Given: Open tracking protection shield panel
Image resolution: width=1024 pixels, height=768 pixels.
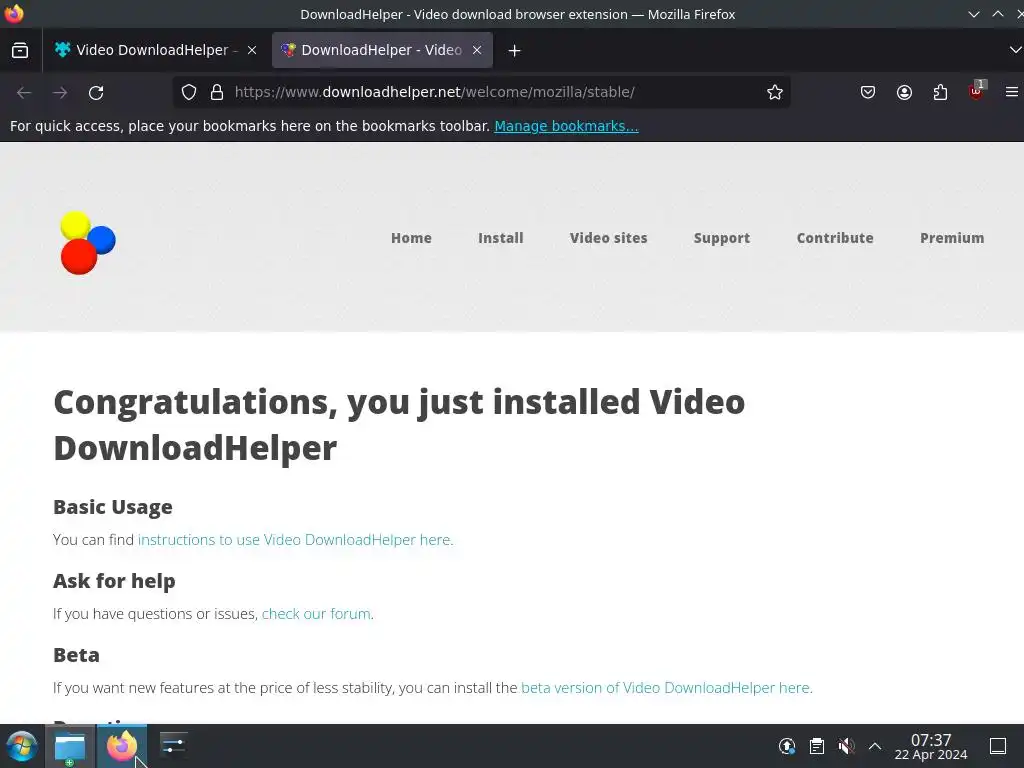Looking at the screenshot, I should tap(189, 92).
